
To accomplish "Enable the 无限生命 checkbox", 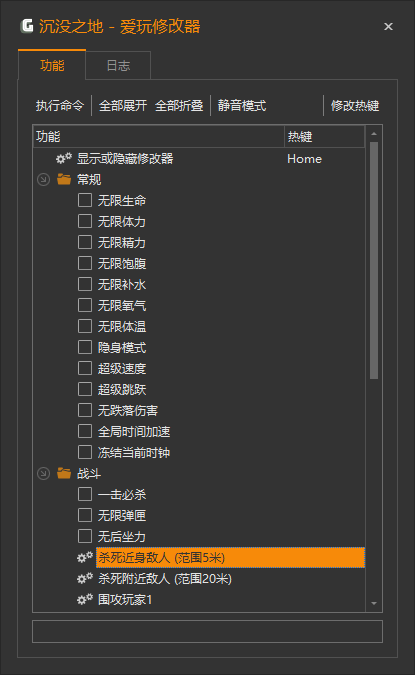I will 85,200.
